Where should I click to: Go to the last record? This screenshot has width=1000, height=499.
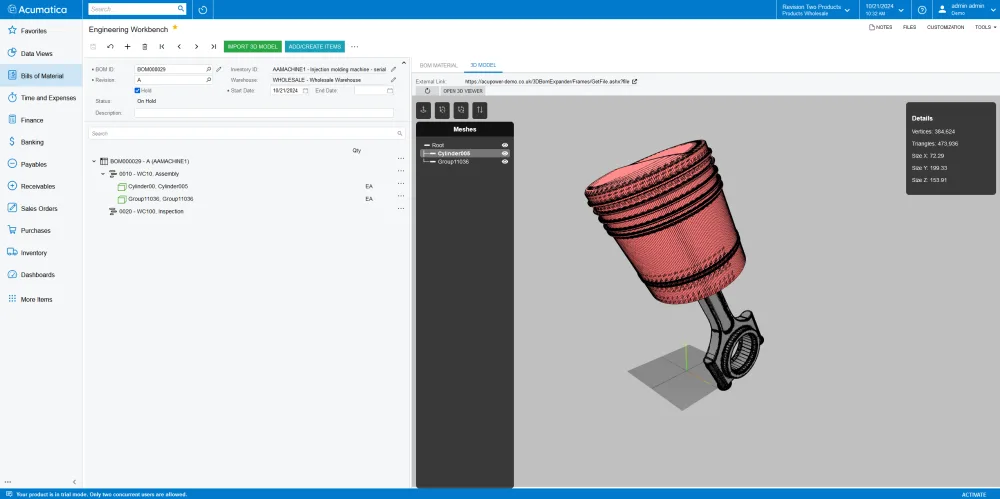tap(213, 46)
